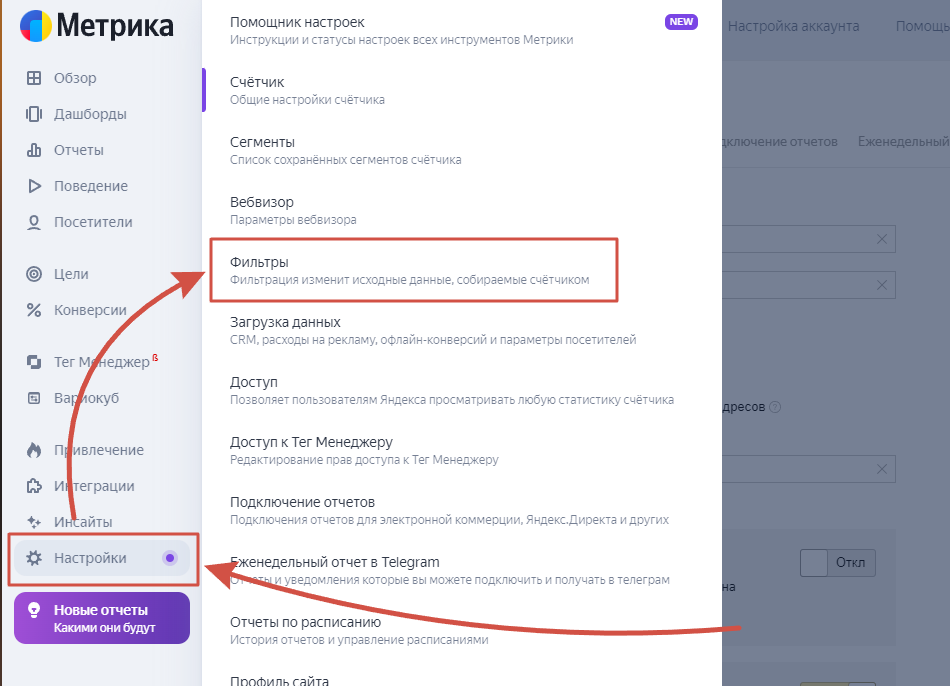Image resolution: width=950 pixels, height=686 pixels.
Task: Open Настройка аккаунта link at top
Action: click(x=793, y=26)
